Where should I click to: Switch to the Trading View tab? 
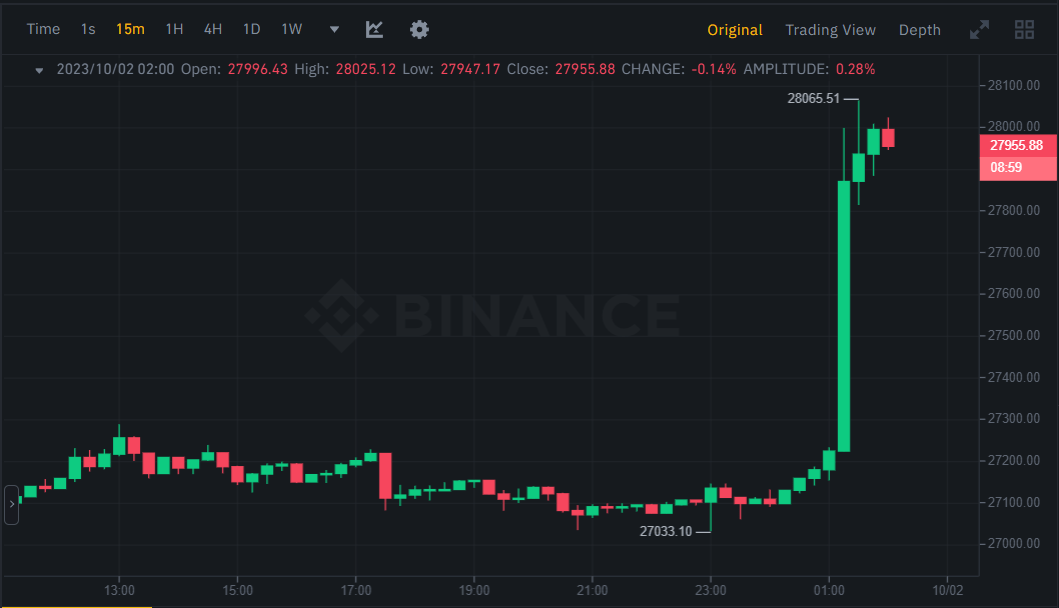coord(830,30)
